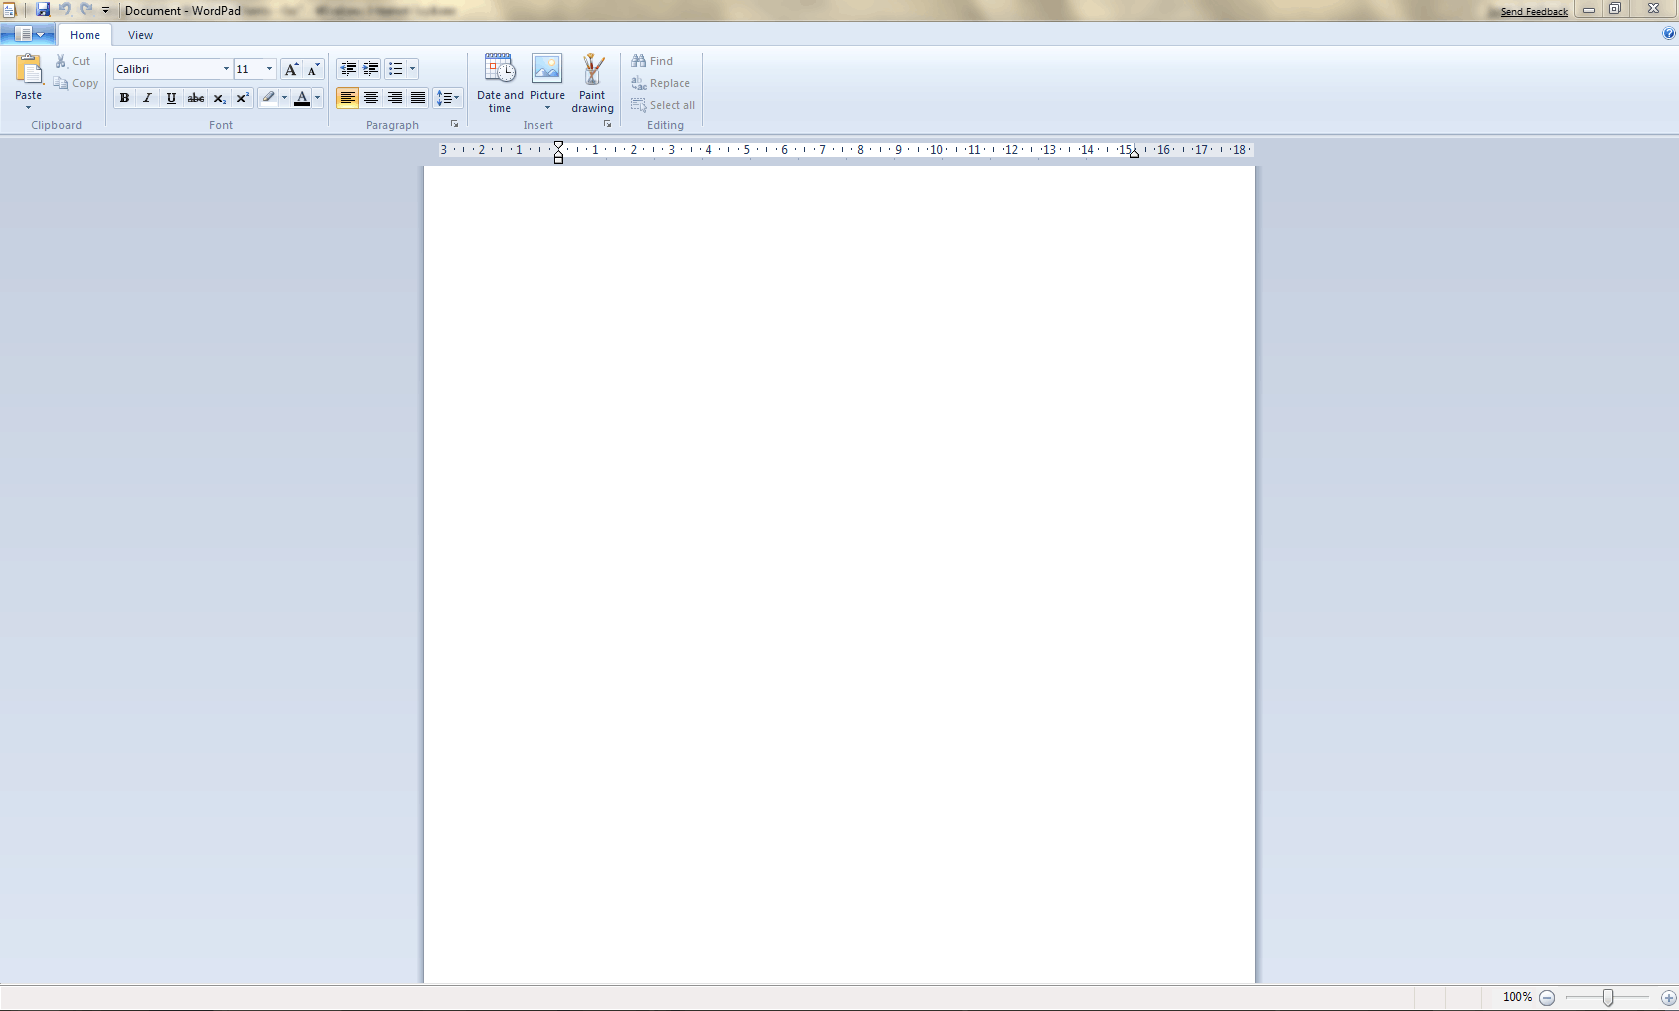The height and width of the screenshot is (1011, 1679).
Task: Open the WordPad application menu button
Action: pos(28,34)
